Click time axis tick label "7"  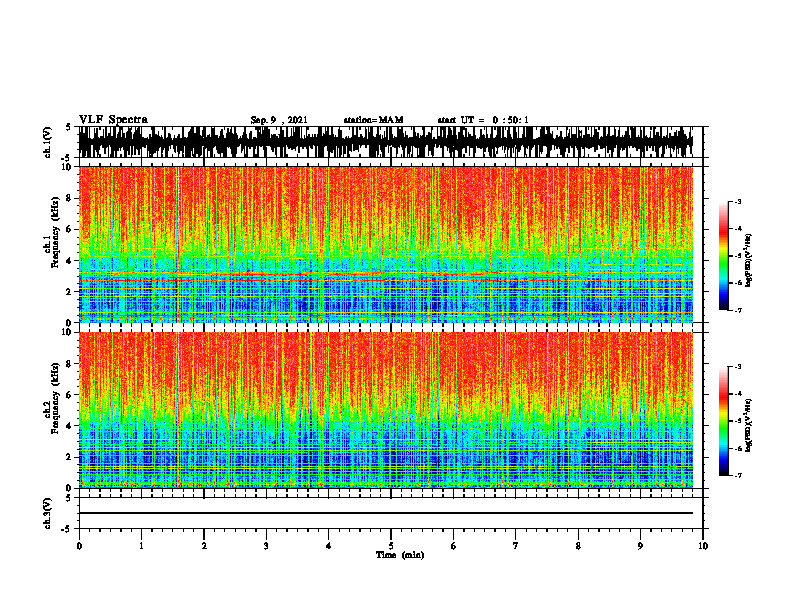pos(516,546)
